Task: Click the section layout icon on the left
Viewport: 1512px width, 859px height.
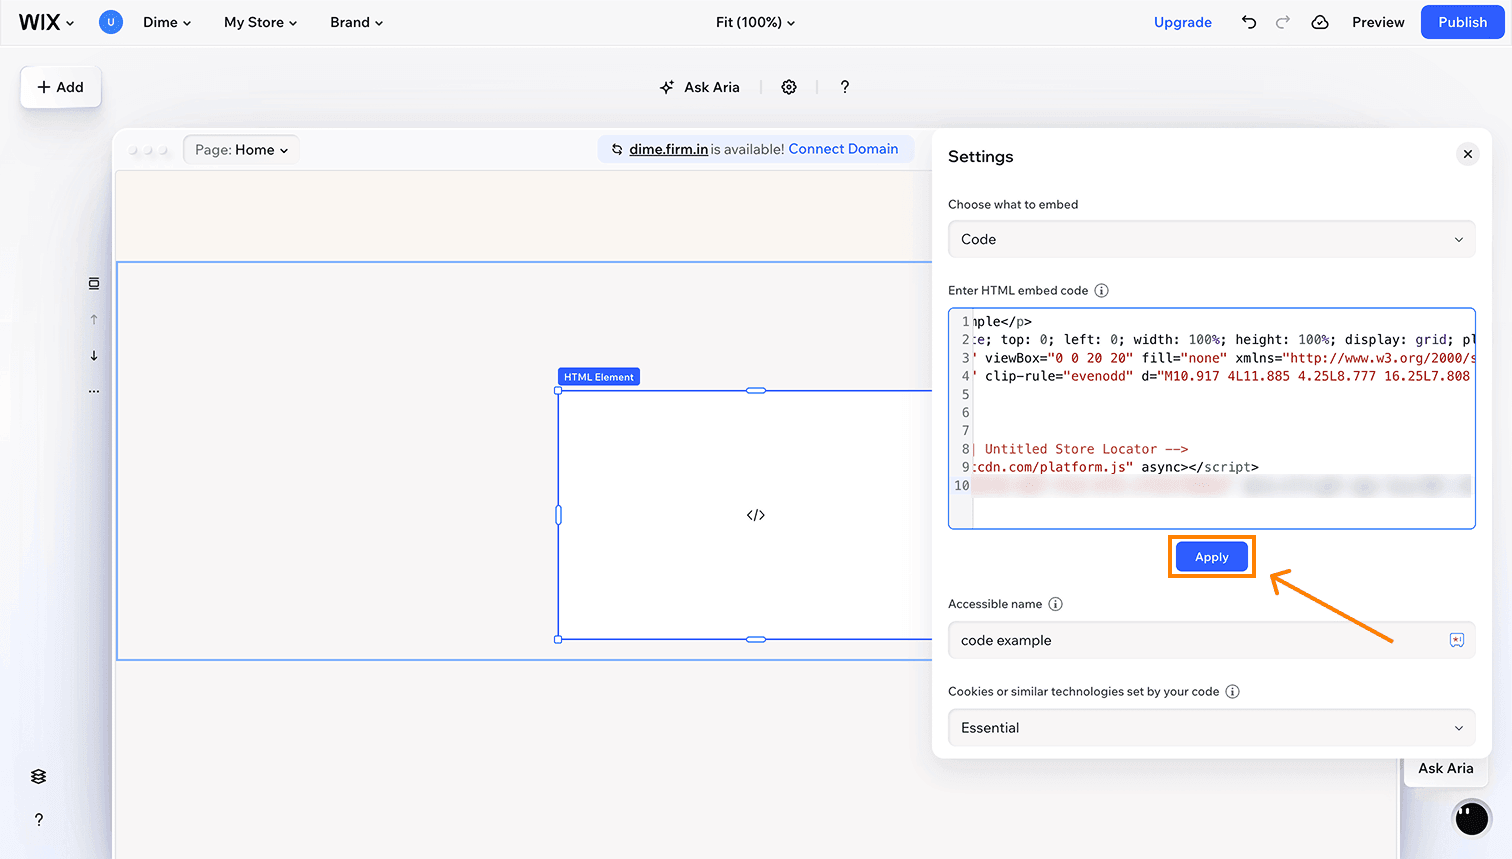Action: point(94,284)
